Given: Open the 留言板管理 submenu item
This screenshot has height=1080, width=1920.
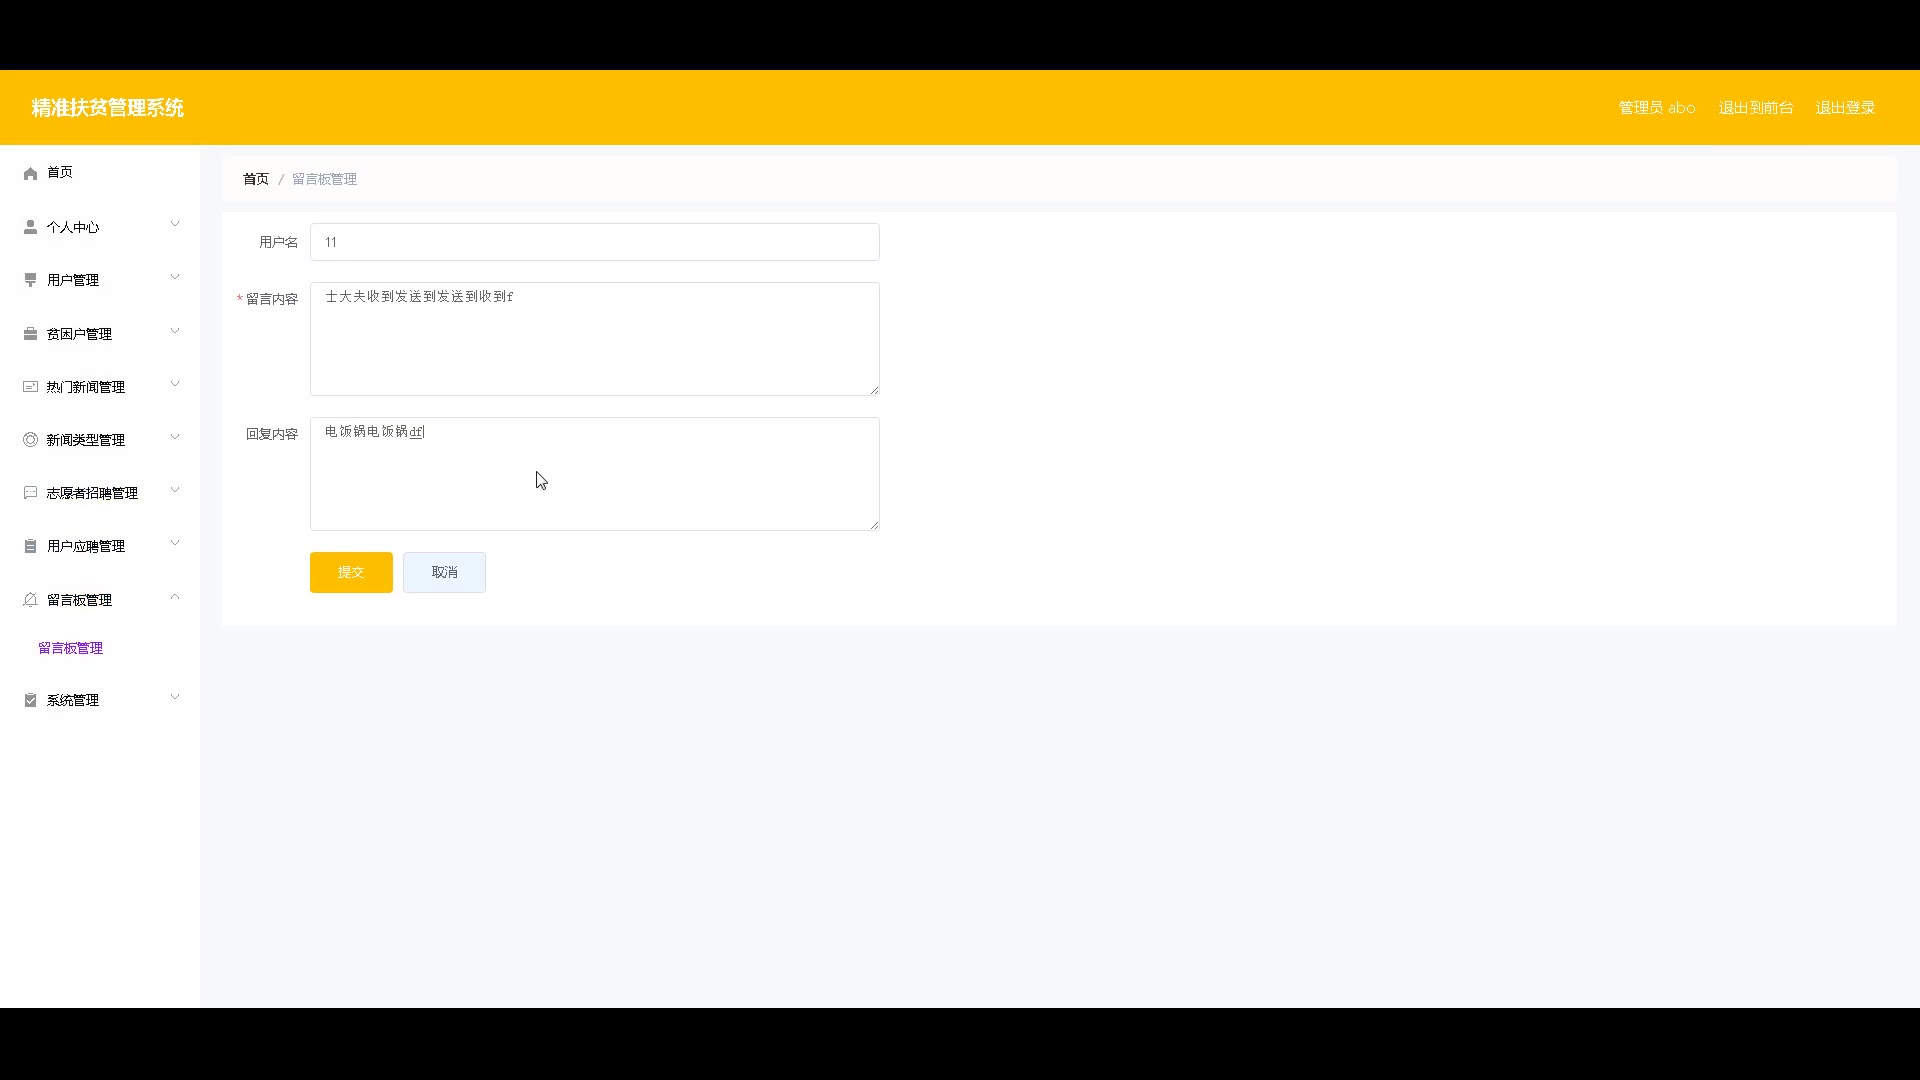Looking at the screenshot, I should [70, 648].
